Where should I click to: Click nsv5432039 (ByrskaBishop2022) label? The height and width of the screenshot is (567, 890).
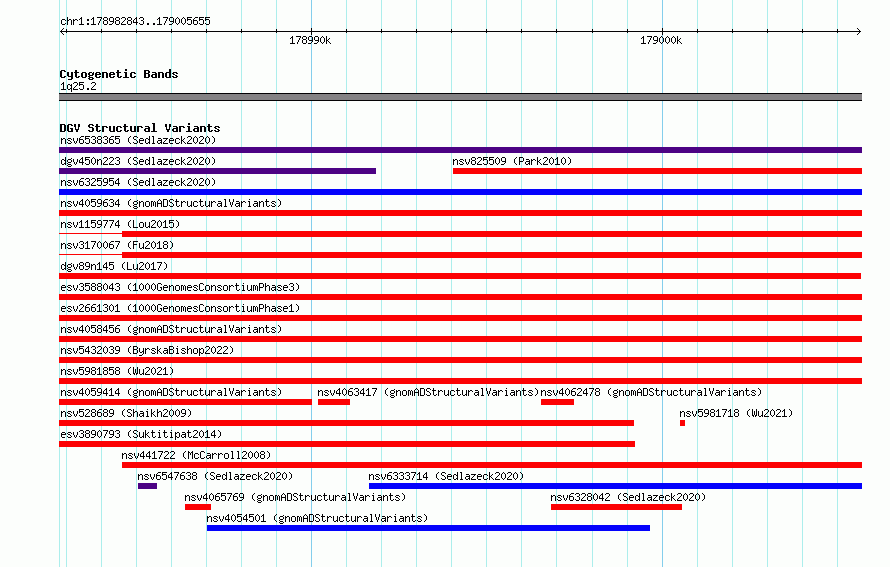[147, 350]
